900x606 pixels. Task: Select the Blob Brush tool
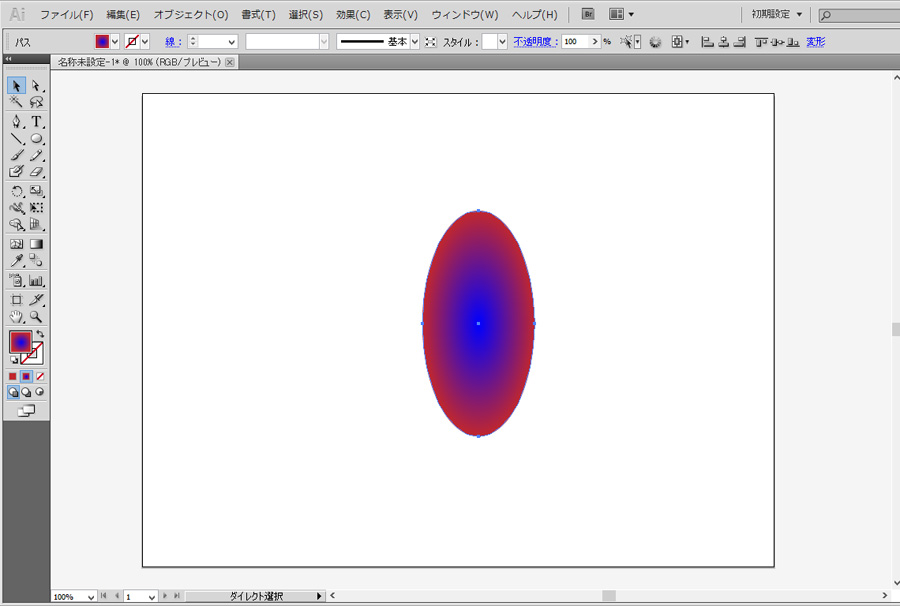click(x=16, y=172)
